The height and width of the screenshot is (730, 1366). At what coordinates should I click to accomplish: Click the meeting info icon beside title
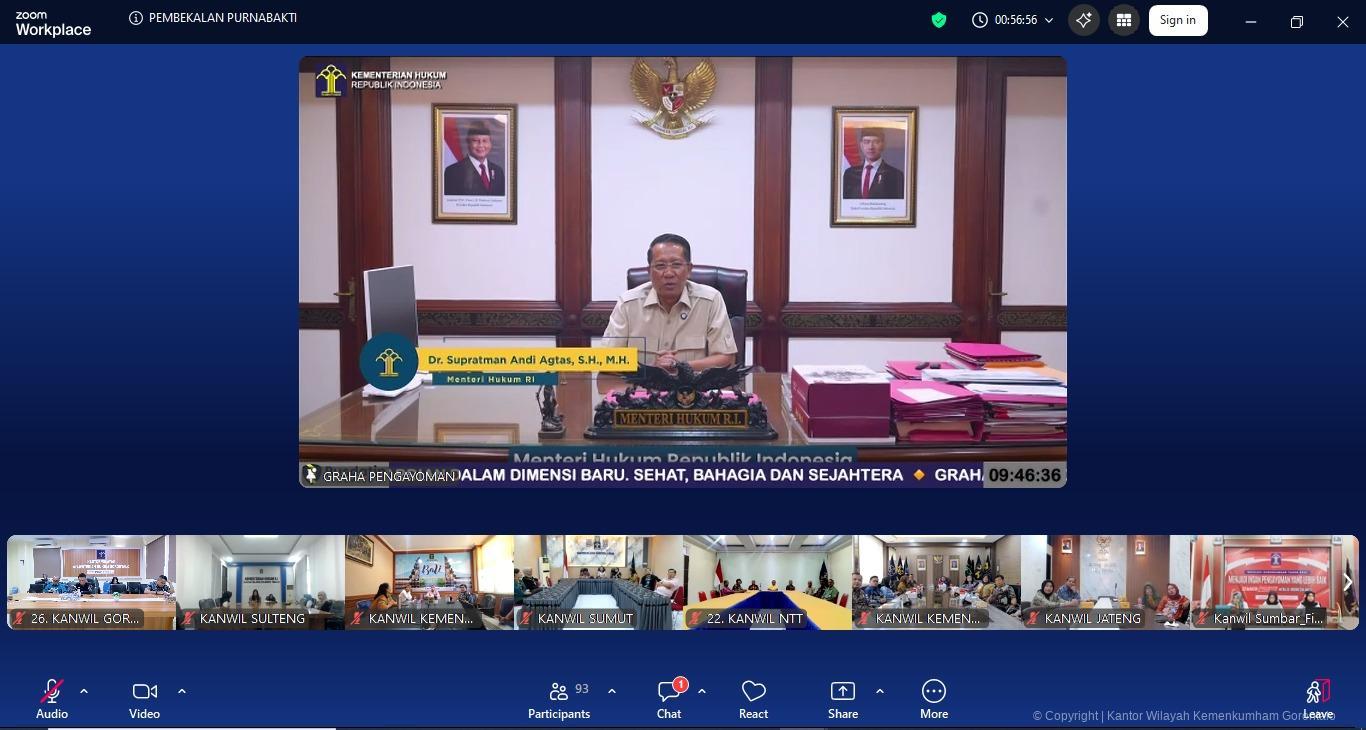click(x=136, y=18)
